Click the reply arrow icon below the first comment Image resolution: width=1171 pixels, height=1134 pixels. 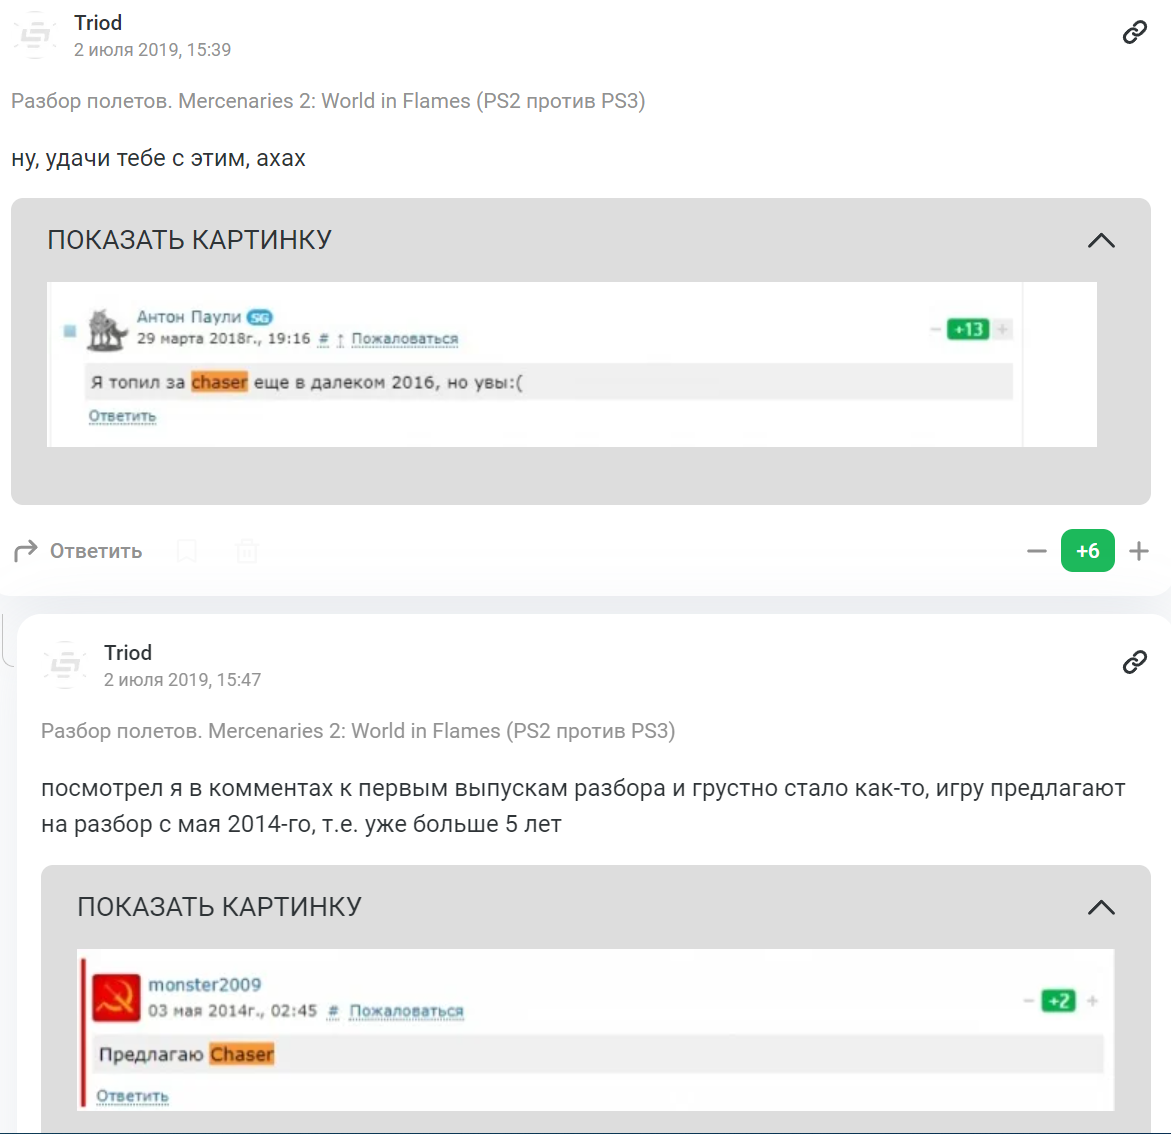(x=25, y=551)
